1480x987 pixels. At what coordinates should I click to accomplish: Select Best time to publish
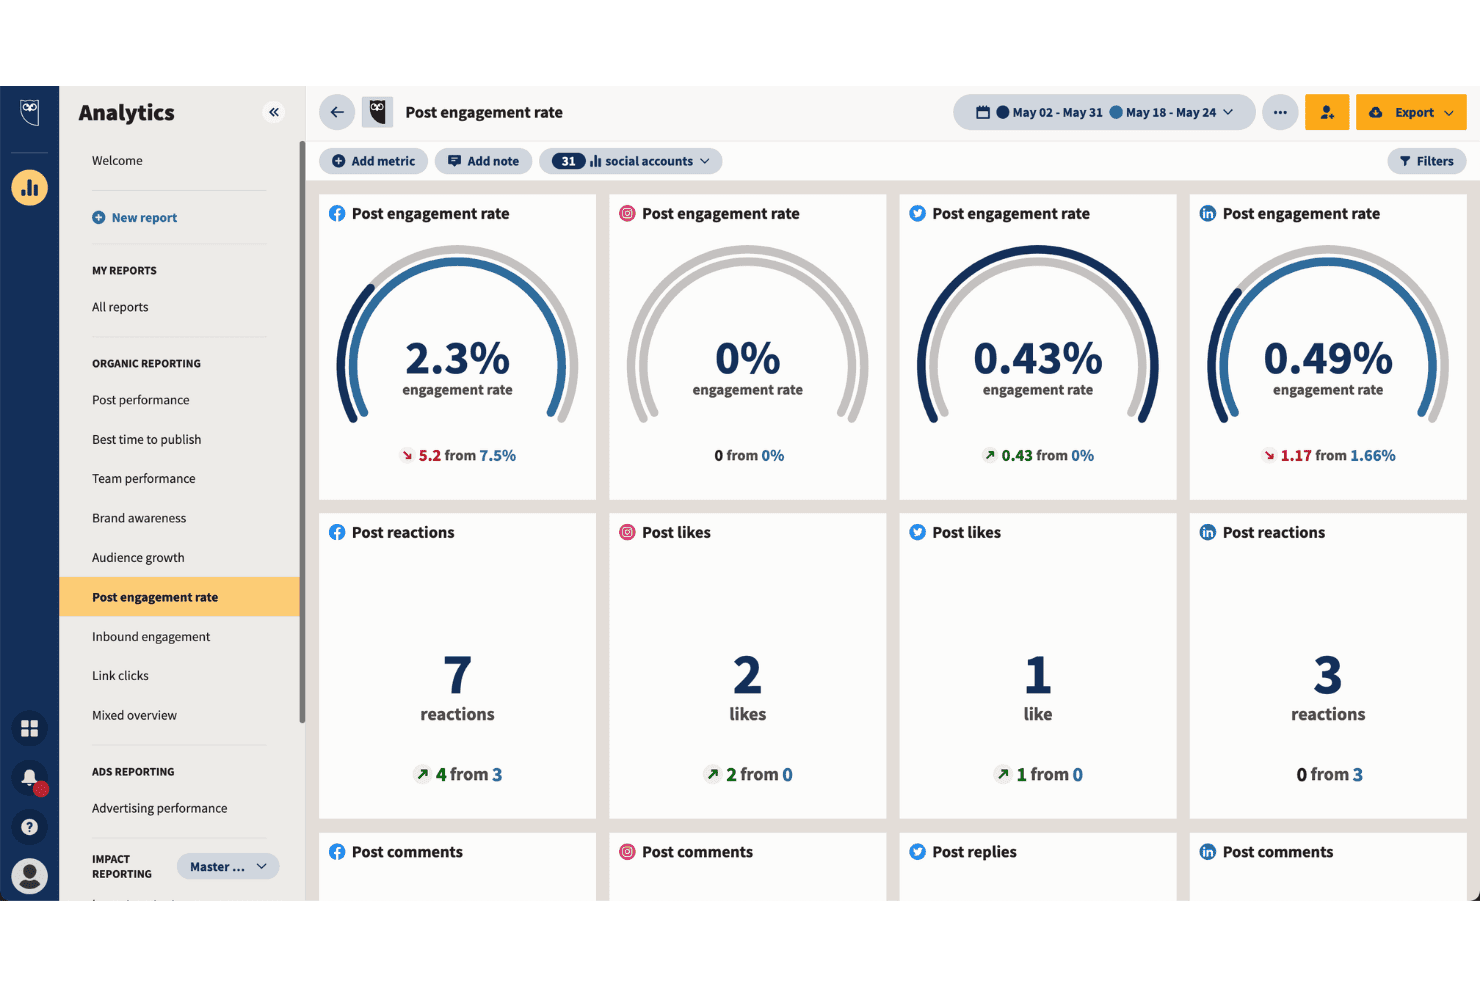pyautogui.click(x=147, y=439)
